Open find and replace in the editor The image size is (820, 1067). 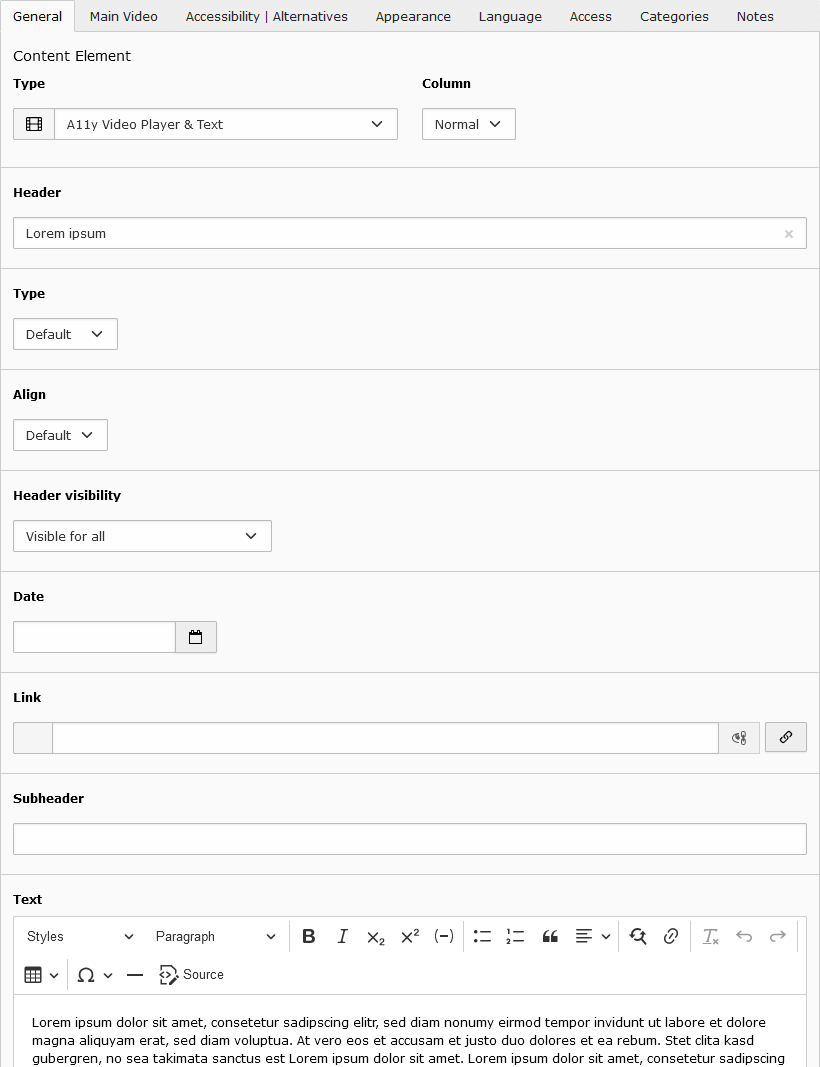(638, 936)
